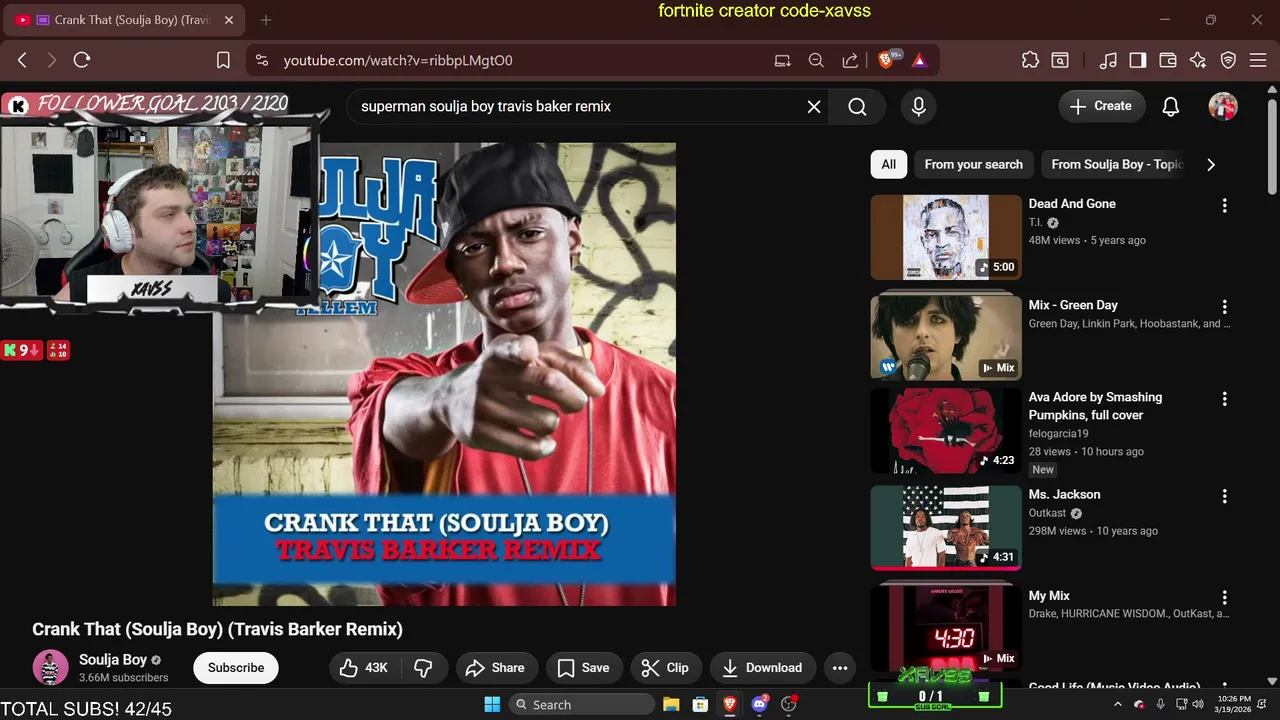Open Leo AI assistant icon

click(x=1198, y=60)
